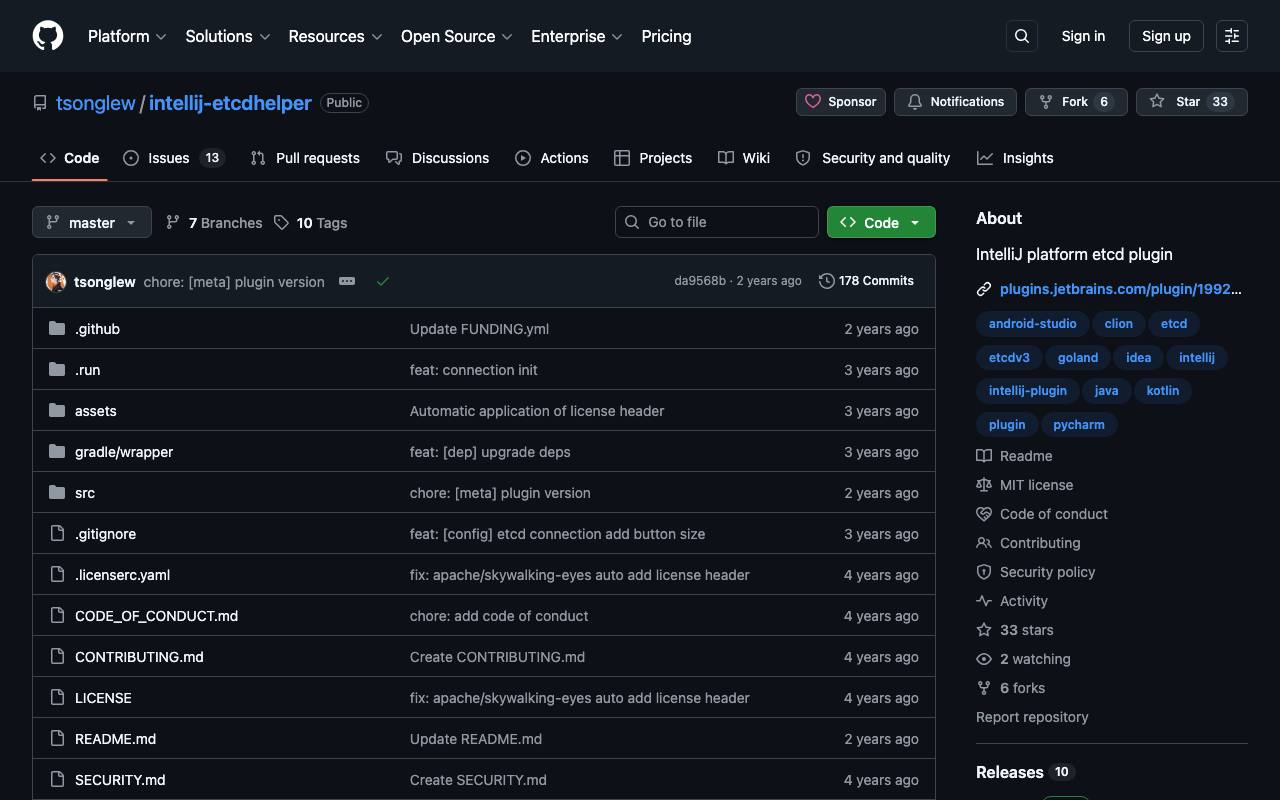This screenshot has height=800, width=1280.
Task: Click the scale icon next to MIT license
Action: 984,485
